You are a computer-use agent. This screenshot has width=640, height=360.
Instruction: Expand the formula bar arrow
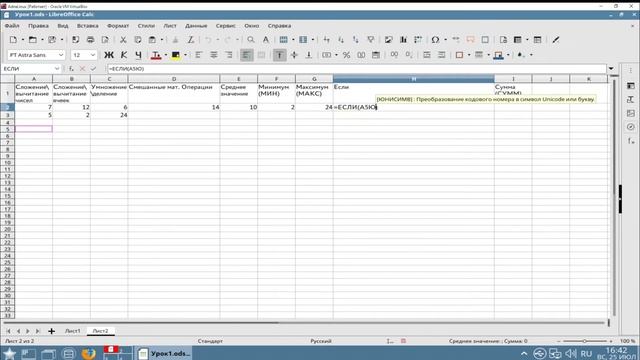[611, 69]
